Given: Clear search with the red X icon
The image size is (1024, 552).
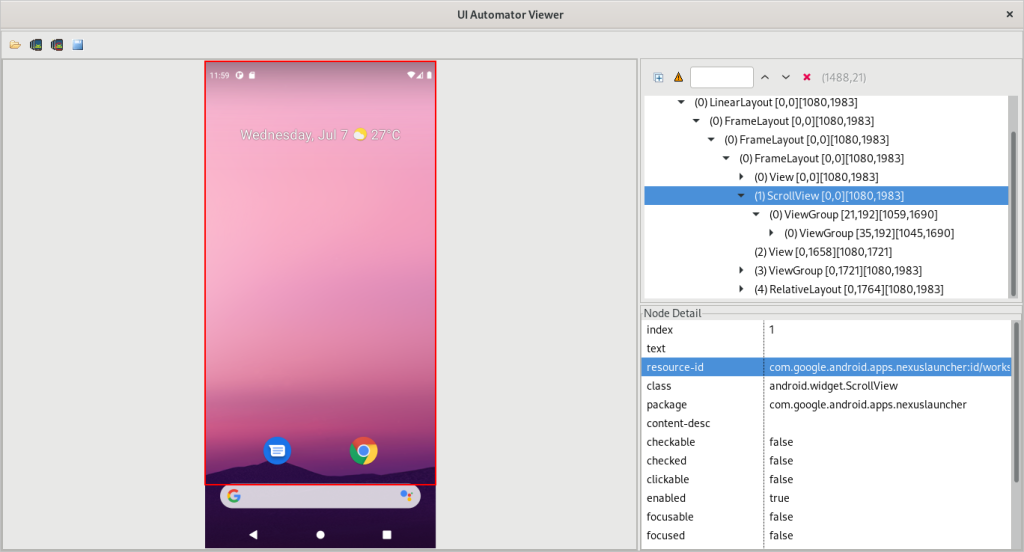Looking at the screenshot, I should click(x=807, y=77).
